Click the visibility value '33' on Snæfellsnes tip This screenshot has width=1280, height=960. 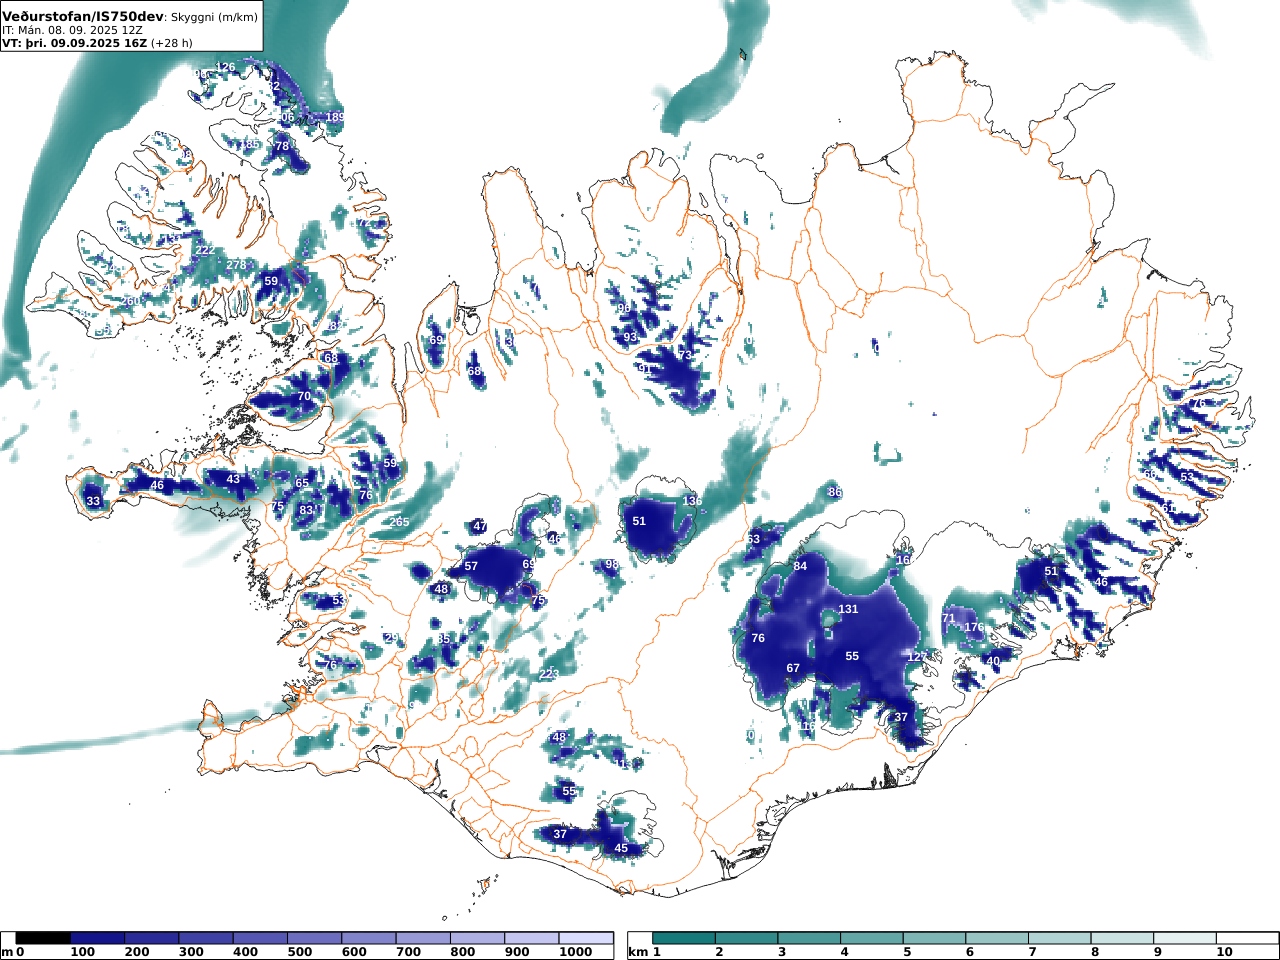[x=93, y=501]
